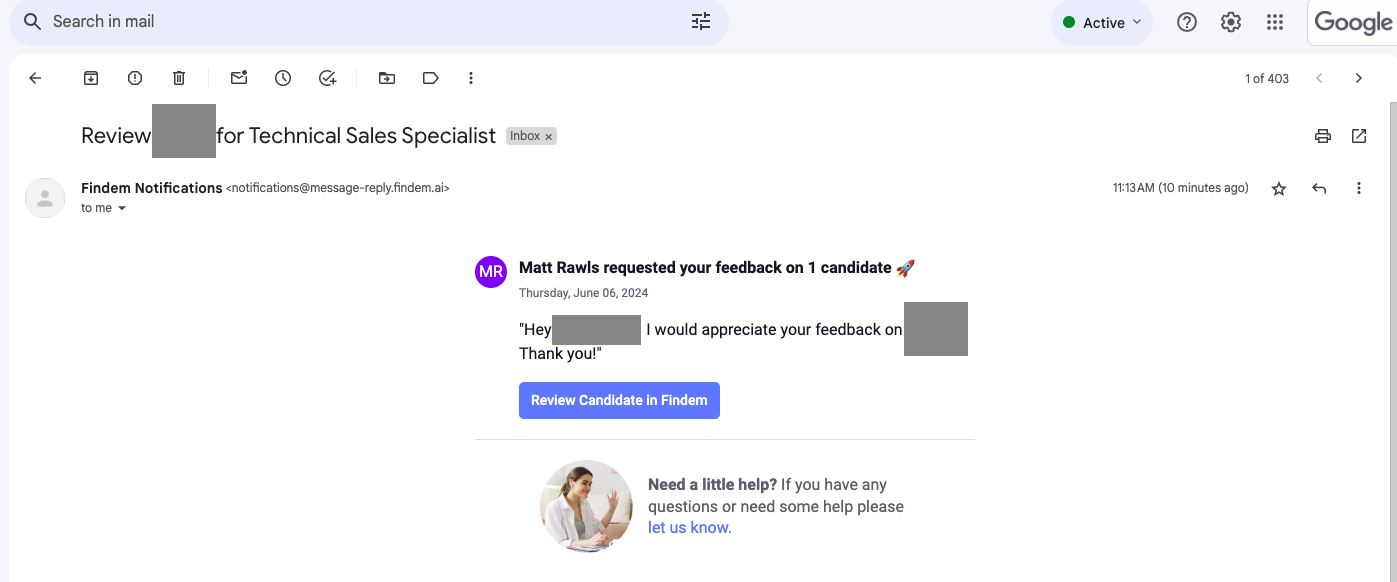This screenshot has width=1397, height=582.
Task: Show search options filter
Action: [701, 21]
